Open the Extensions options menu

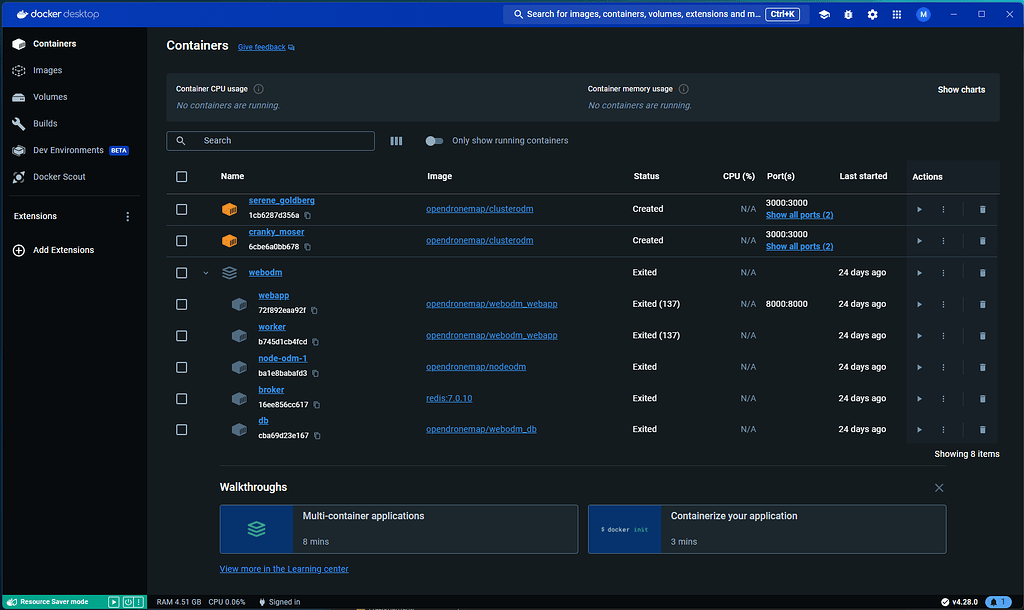click(127, 216)
